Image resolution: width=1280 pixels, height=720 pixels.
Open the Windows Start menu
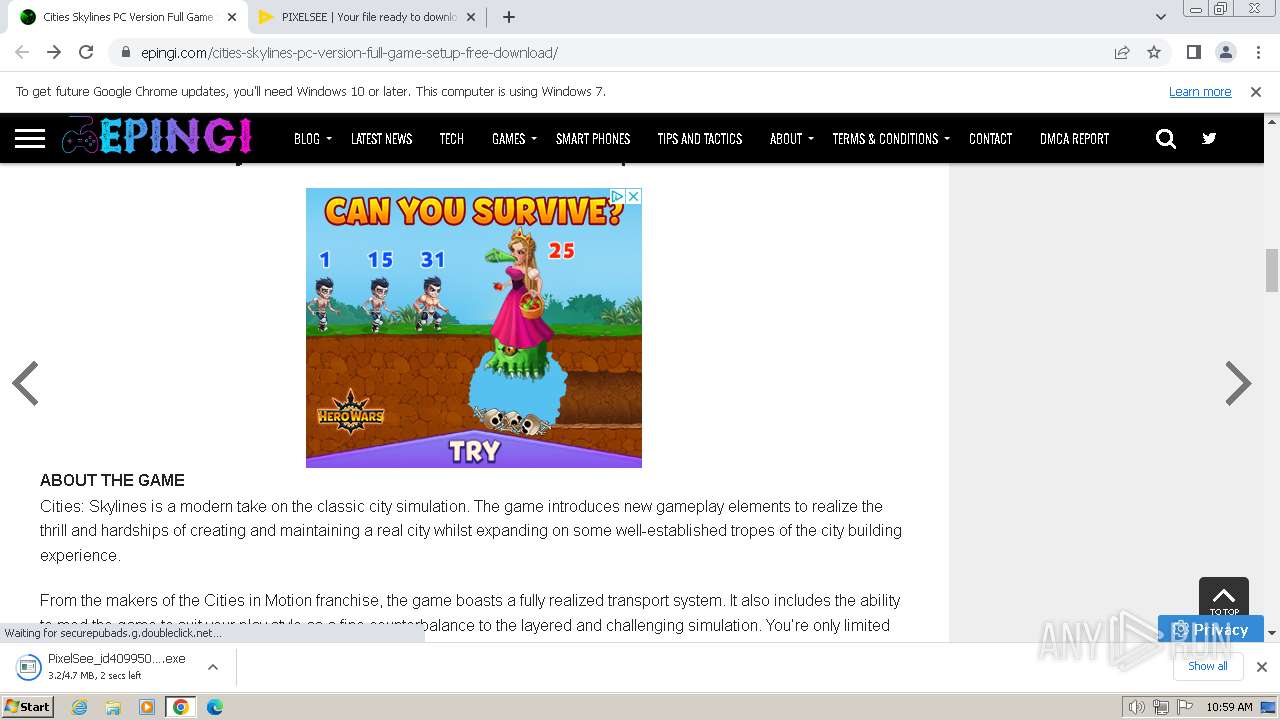pyautogui.click(x=28, y=707)
